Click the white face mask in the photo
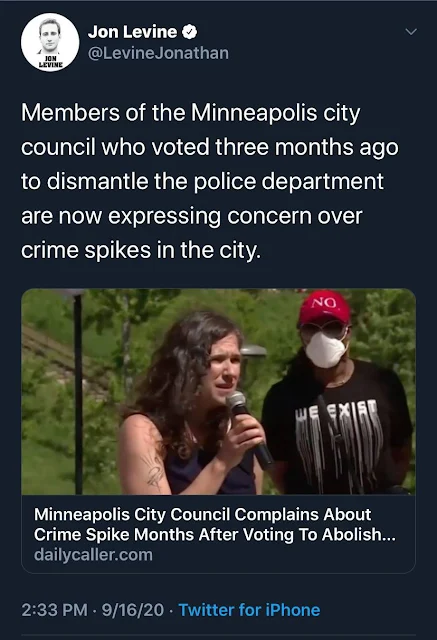 point(325,349)
